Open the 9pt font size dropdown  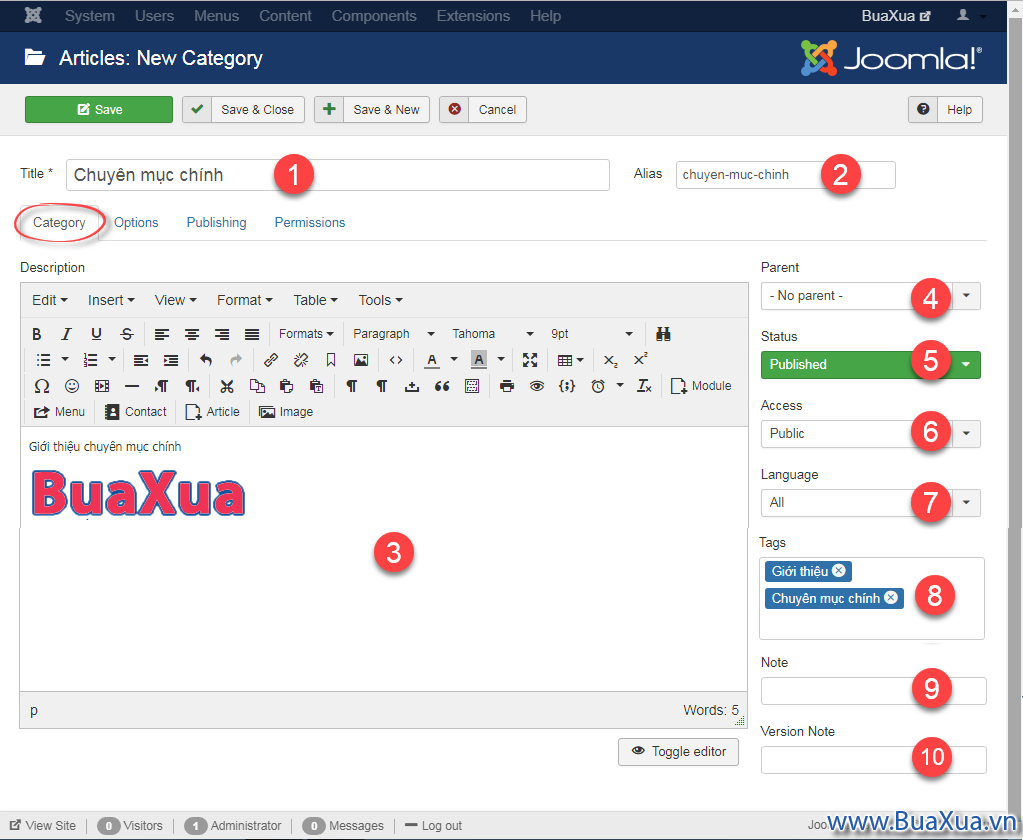click(591, 334)
